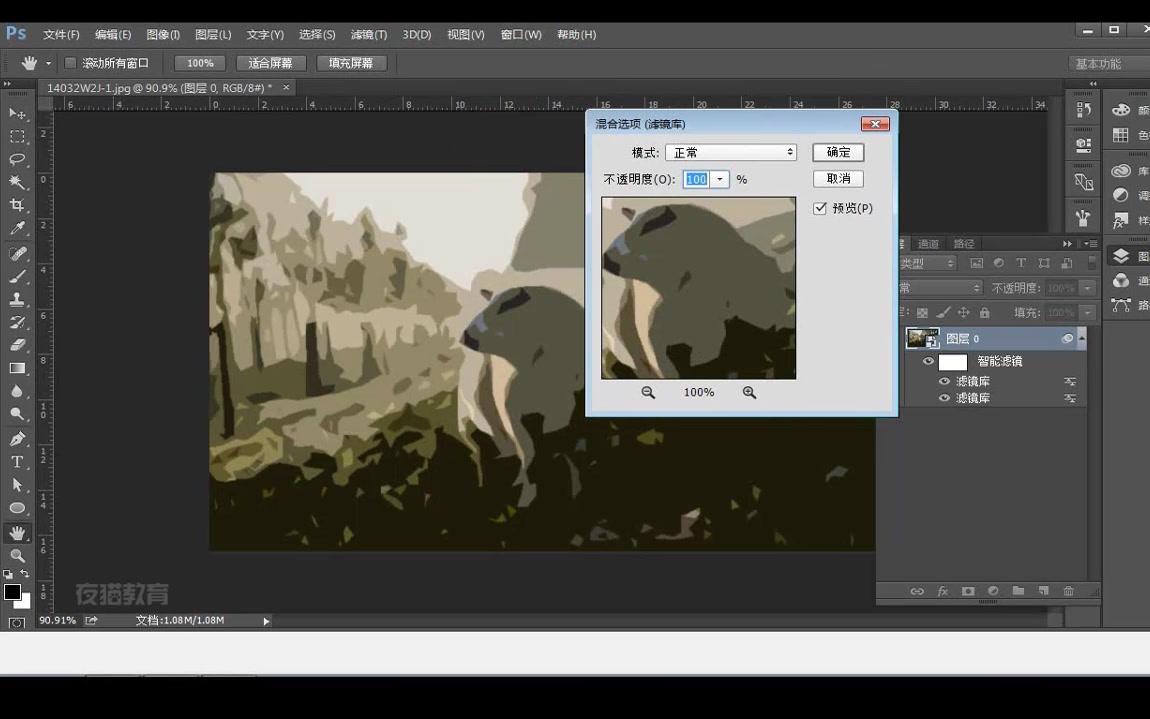Click the 确定 button in the dialog
The width and height of the screenshot is (1150, 719).
[x=838, y=153]
